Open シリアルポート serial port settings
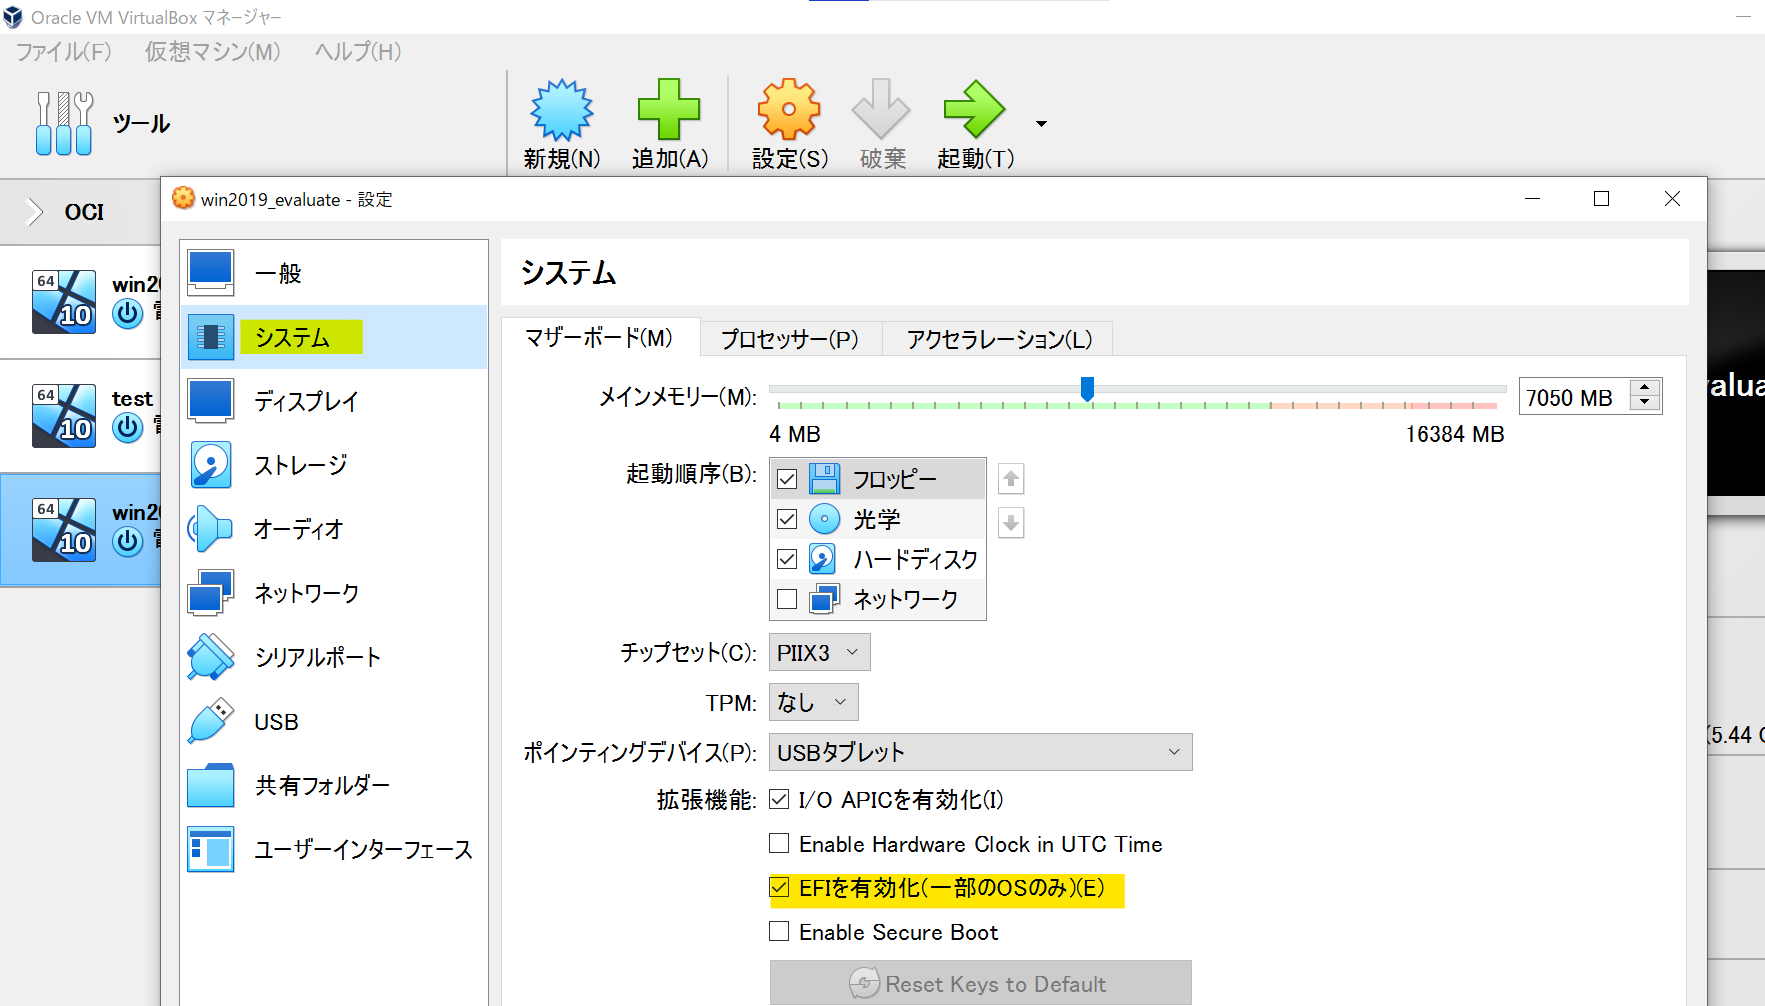The height and width of the screenshot is (1006, 1765). click(334, 657)
